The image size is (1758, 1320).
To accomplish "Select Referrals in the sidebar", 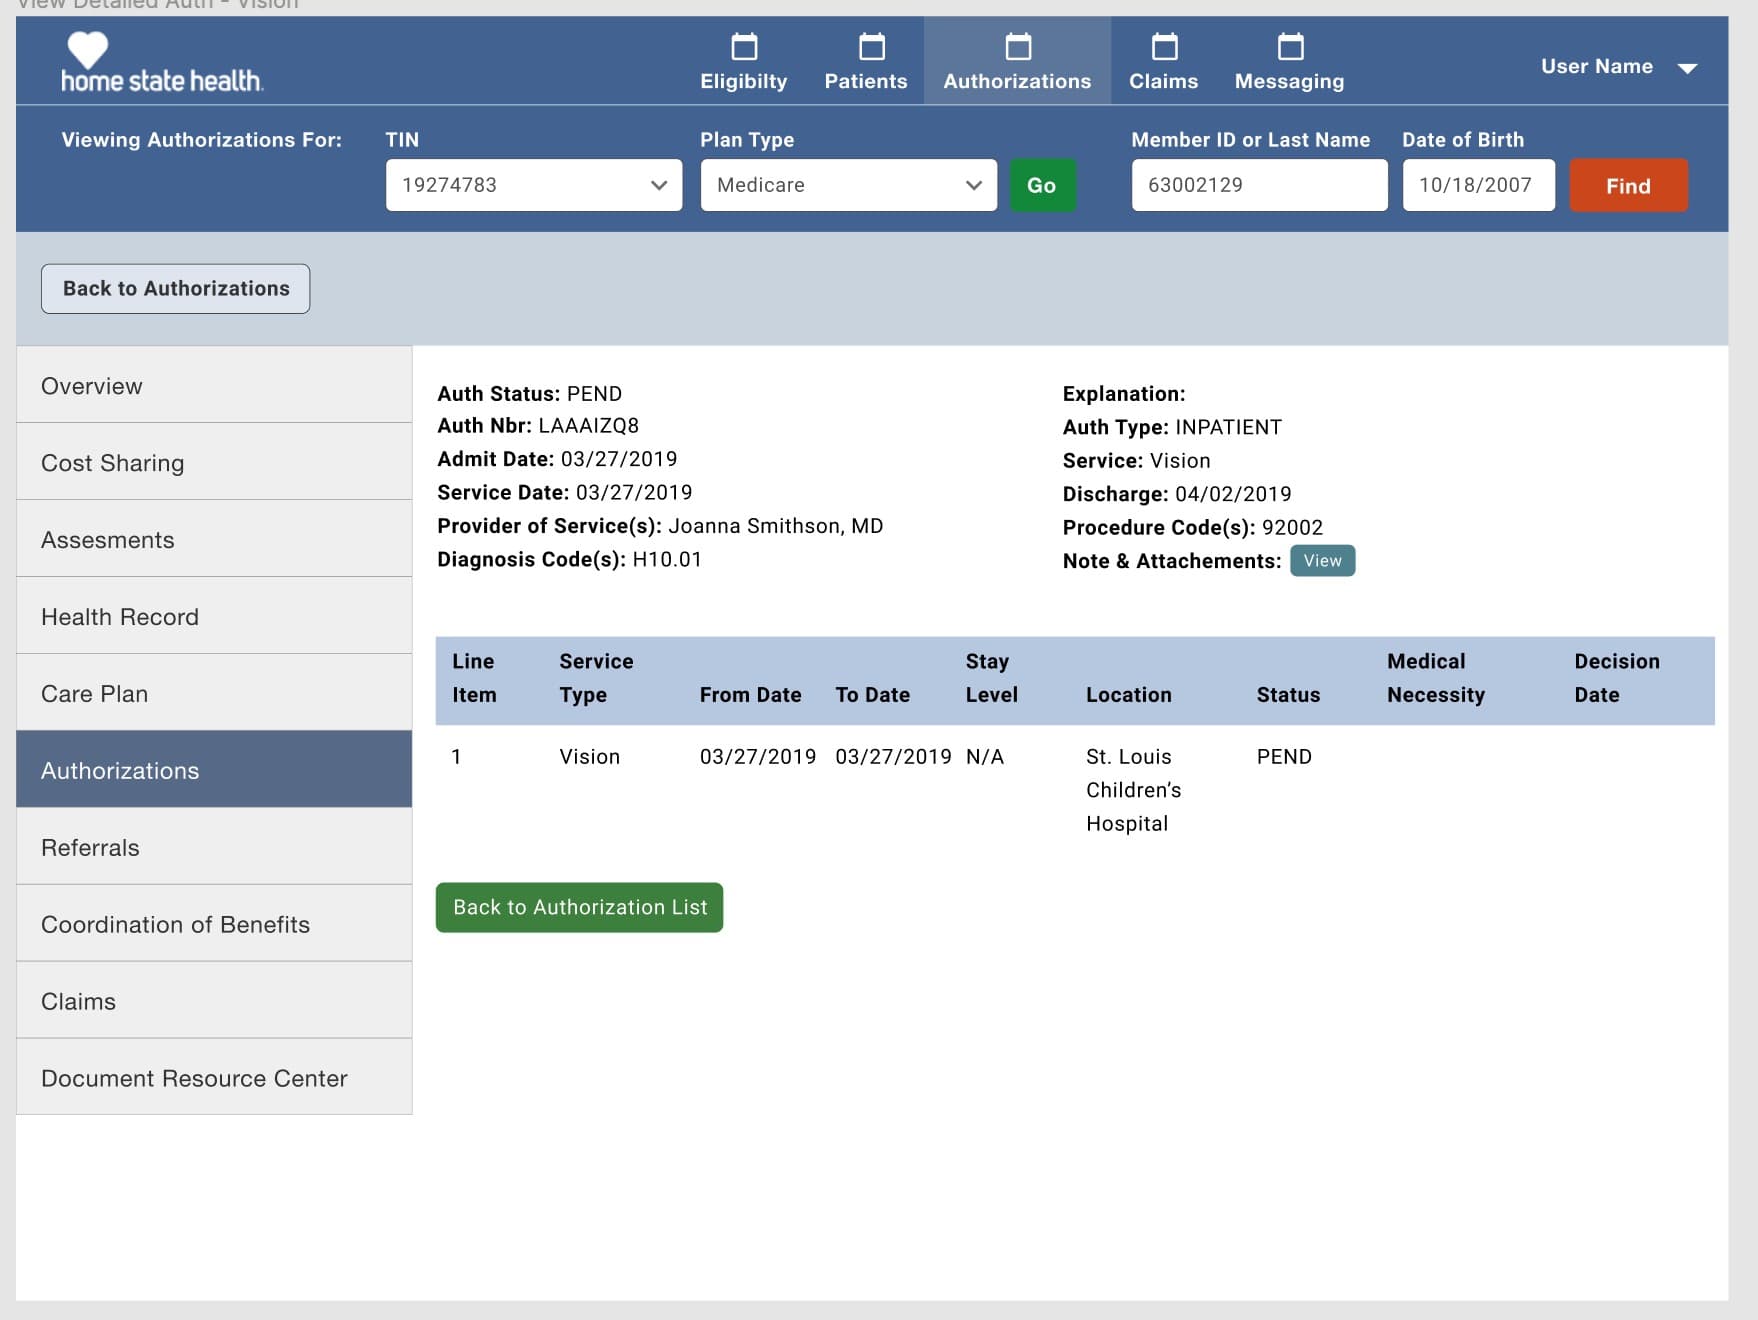I will tap(214, 847).
